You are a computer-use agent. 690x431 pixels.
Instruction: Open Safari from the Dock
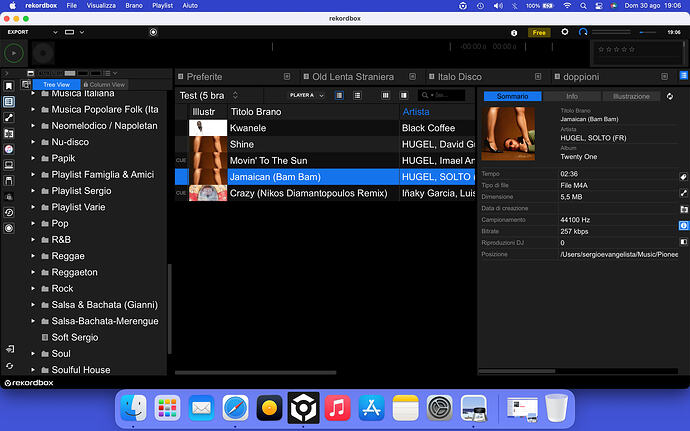pyautogui.click(x=235, y=408)
